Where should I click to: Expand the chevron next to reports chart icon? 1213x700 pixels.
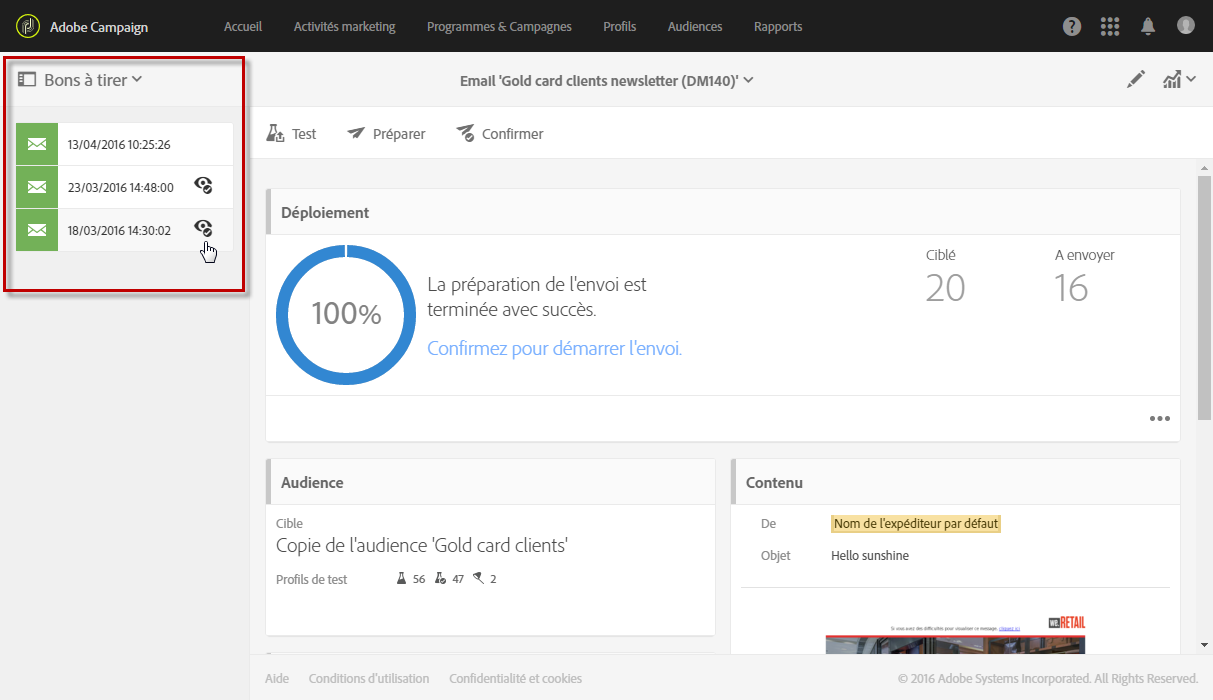click(x=1191, y=81)
